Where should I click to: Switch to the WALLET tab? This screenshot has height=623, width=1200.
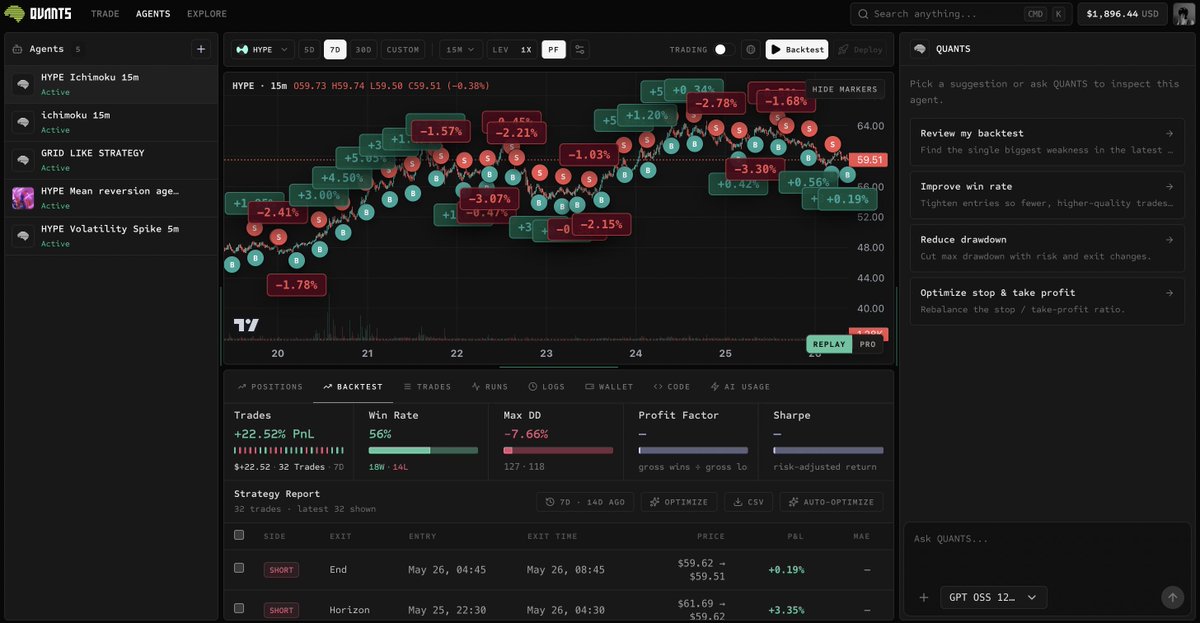click(609, 386)
